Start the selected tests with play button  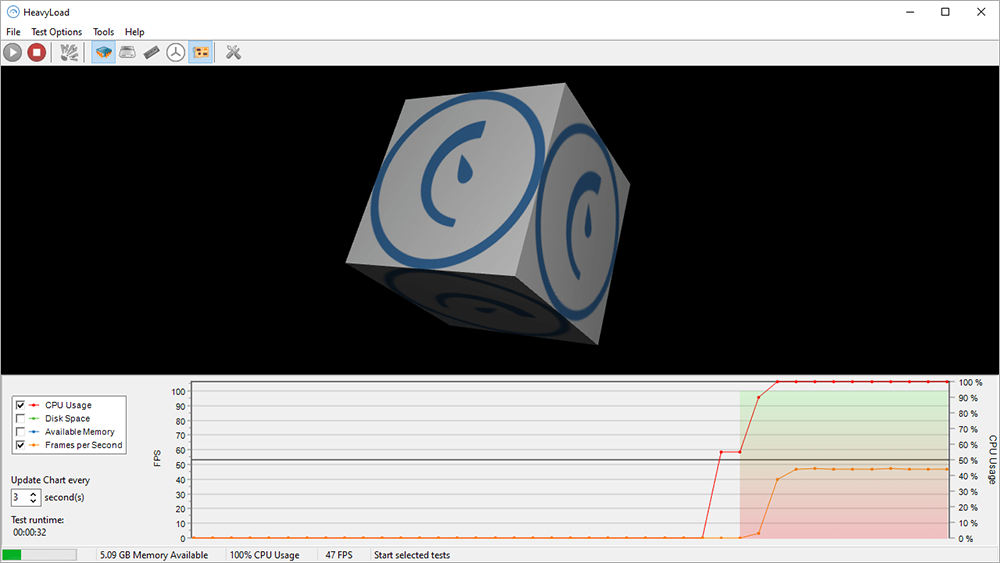coord(13,52)
